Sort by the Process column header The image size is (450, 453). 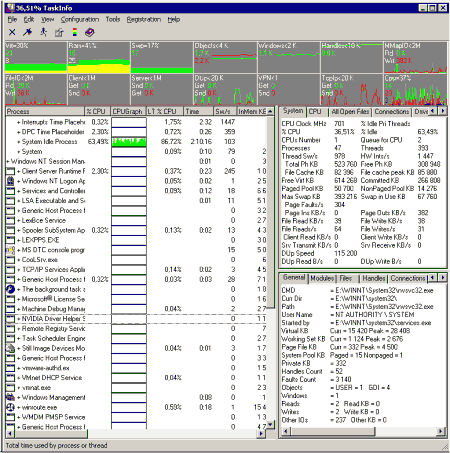click(x=45, y=111)
